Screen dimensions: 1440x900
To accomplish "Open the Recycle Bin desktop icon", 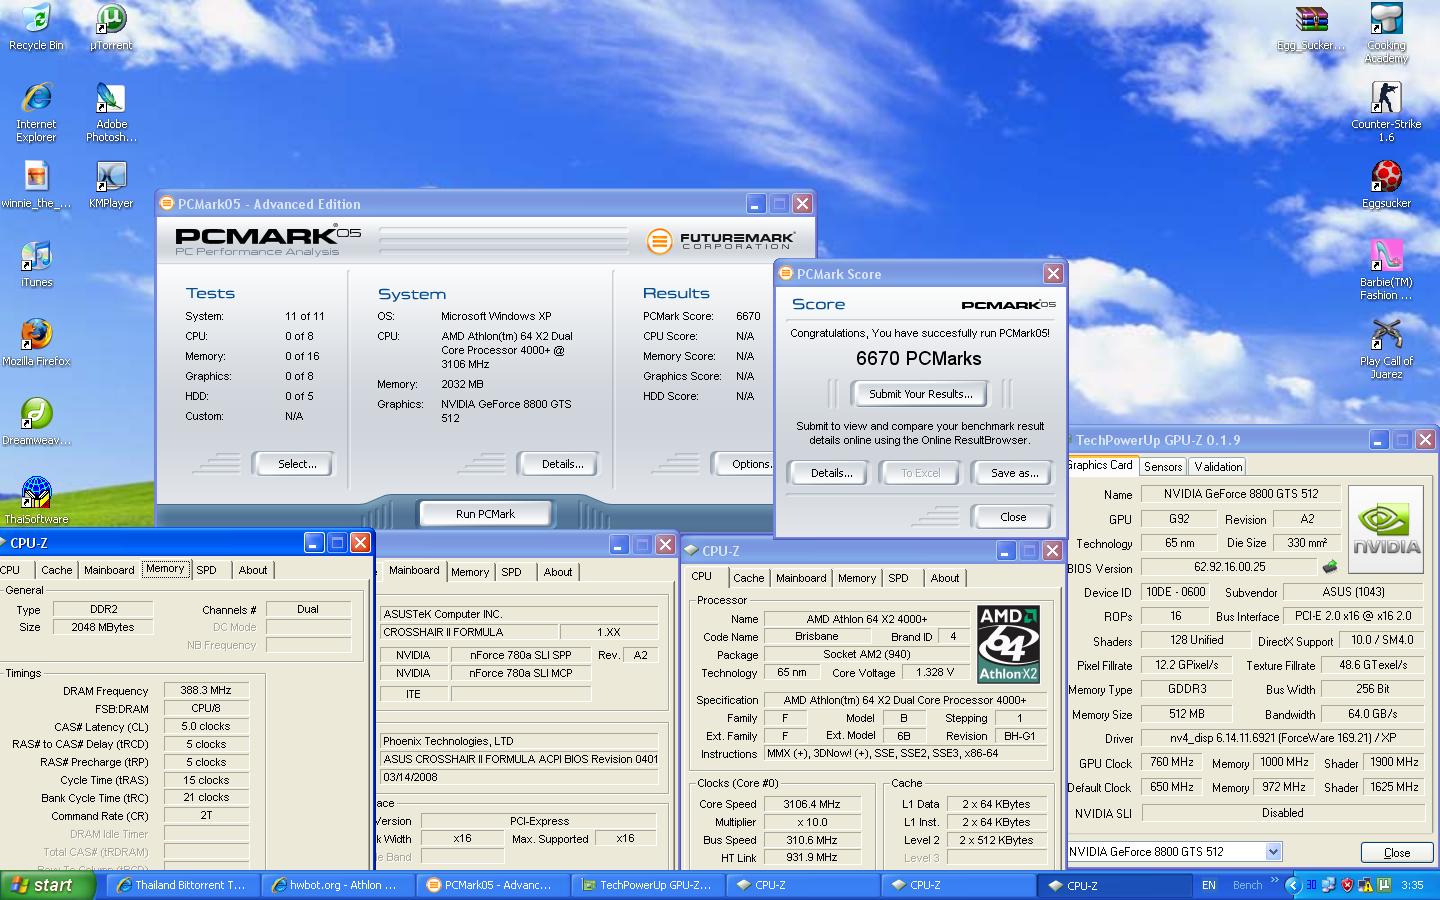I will pyautogui.click(x=36, y=27).
